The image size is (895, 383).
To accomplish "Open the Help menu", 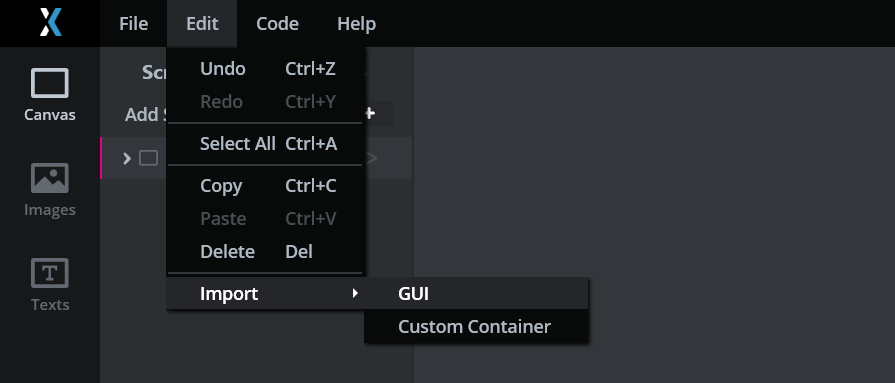I will tap(356, 23).
